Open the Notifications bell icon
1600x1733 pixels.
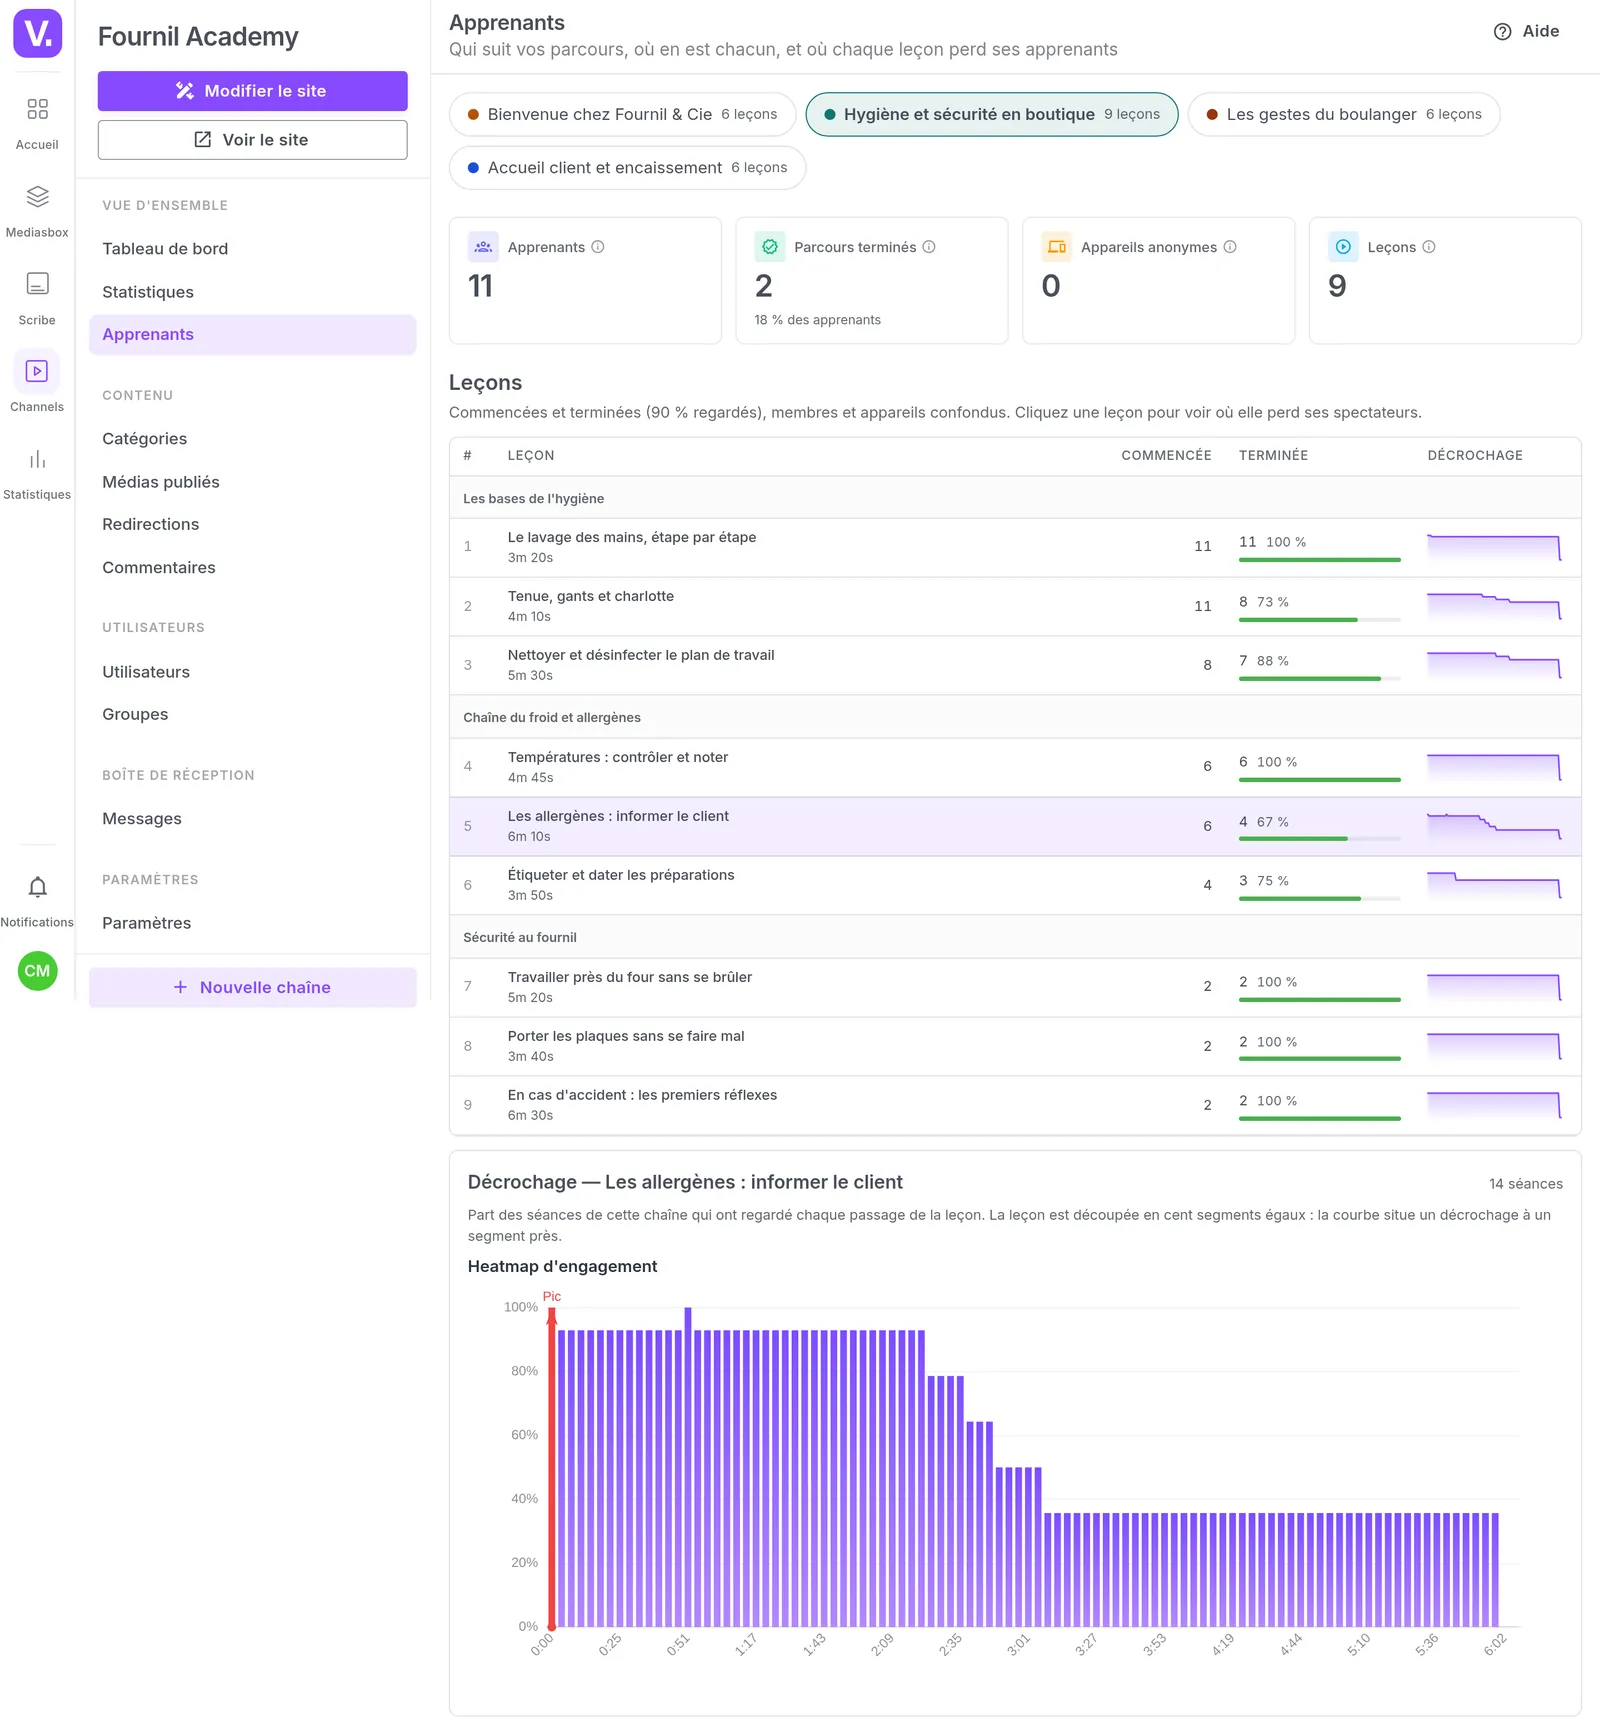point(37,887)
